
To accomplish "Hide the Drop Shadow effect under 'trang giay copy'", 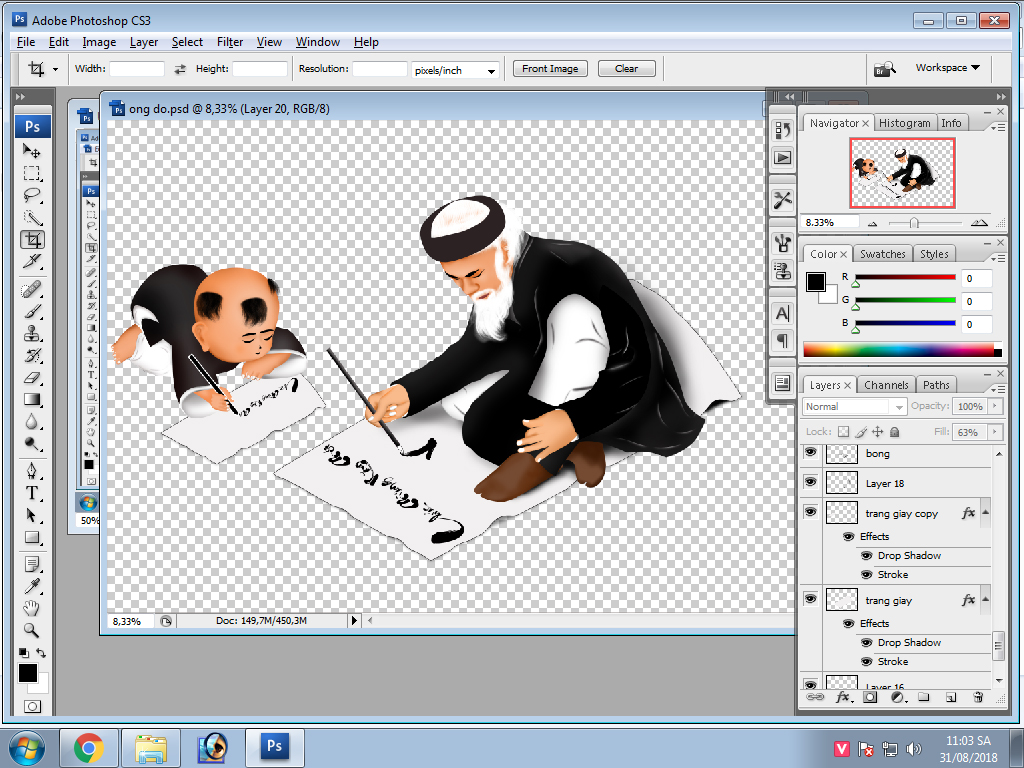I will point(867,556).
